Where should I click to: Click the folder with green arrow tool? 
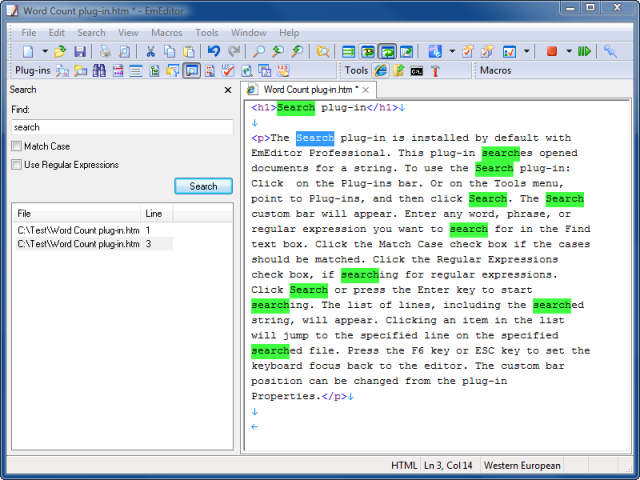pyautogui.click(x=398, y=71)
